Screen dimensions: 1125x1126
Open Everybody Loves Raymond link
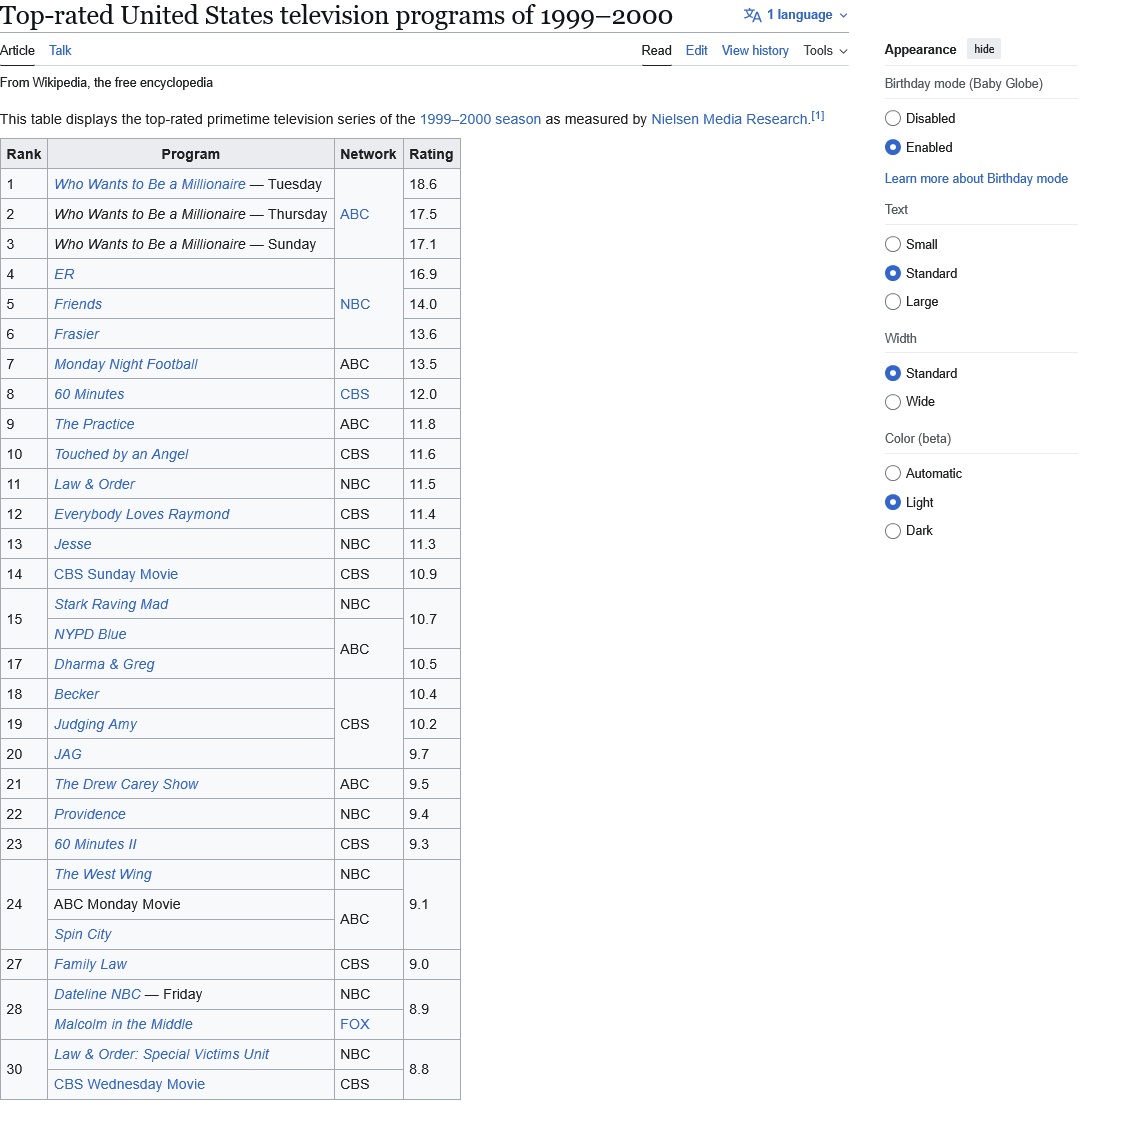click(x=142, y=515)
